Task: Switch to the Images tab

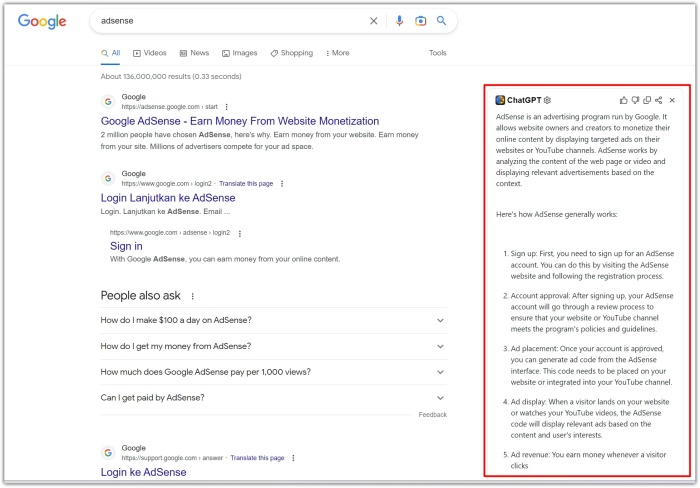Action: click(240, 53)
